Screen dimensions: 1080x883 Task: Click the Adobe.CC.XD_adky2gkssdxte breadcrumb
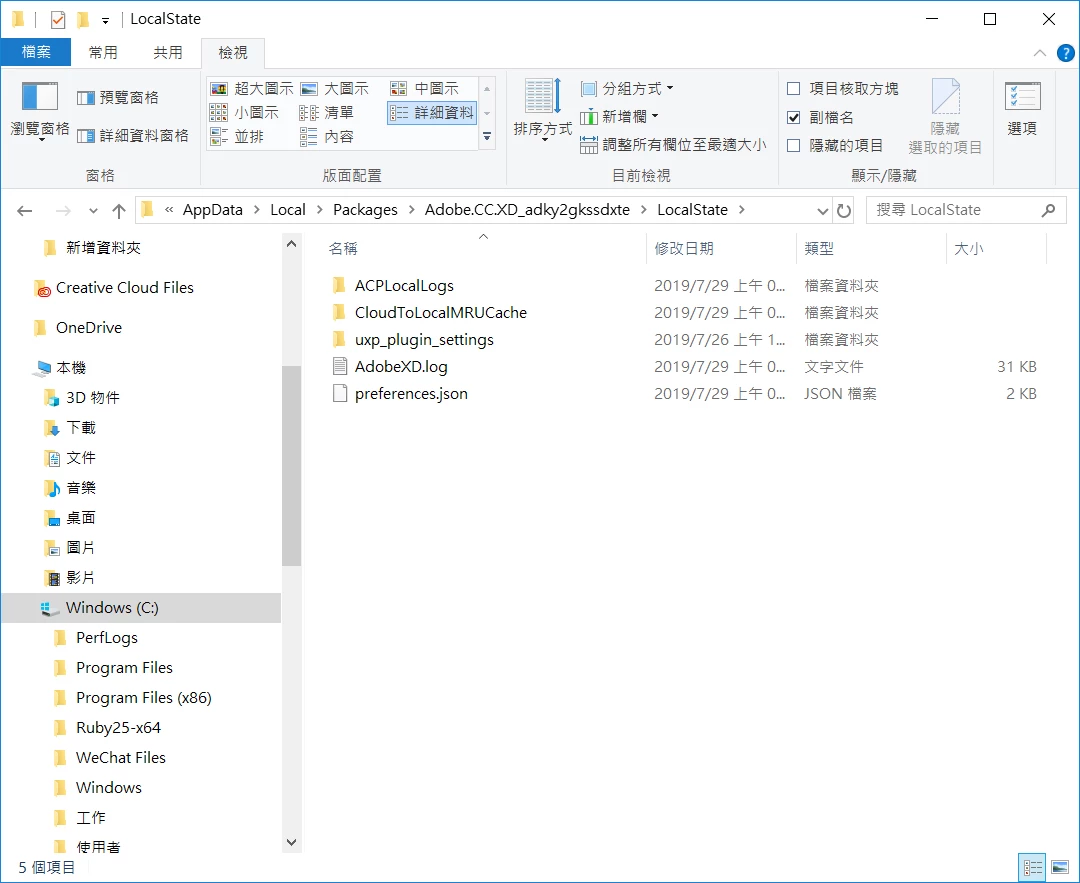[527, 210]
